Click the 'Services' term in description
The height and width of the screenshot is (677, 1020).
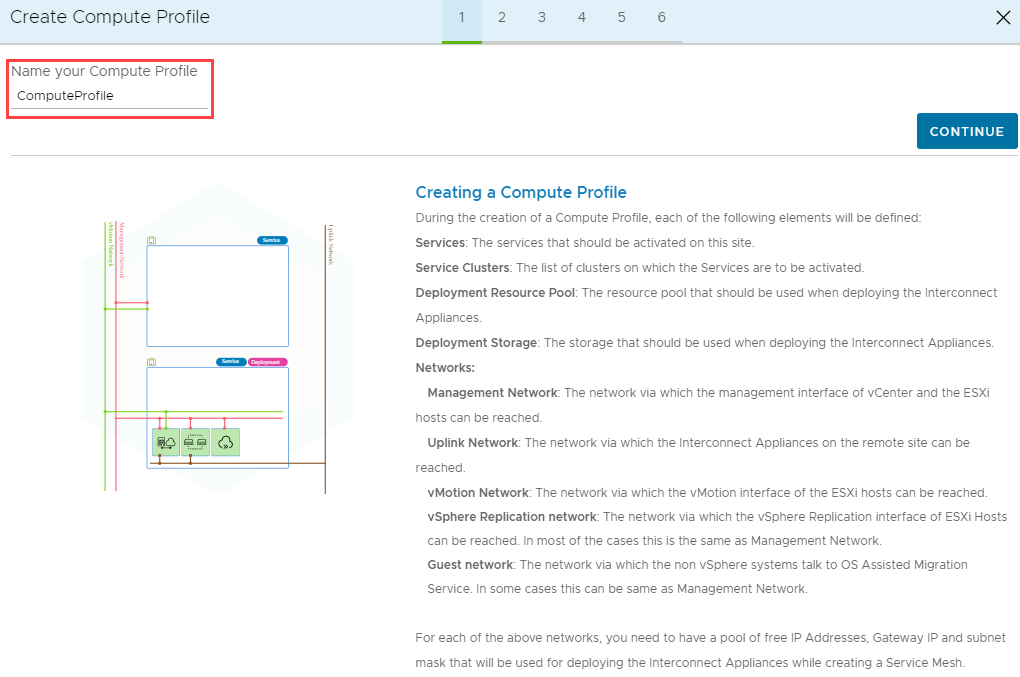[x=440, y=243]
